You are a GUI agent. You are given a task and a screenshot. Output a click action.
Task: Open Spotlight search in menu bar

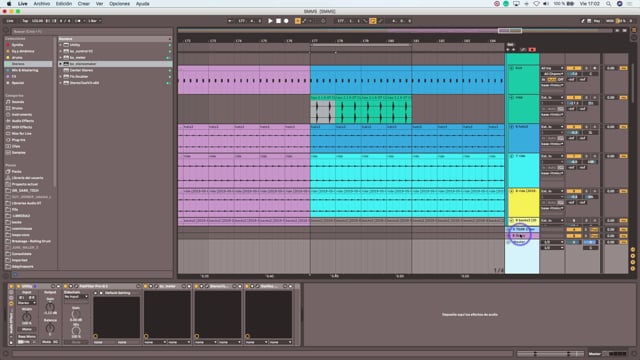click(x=608, y=4)
